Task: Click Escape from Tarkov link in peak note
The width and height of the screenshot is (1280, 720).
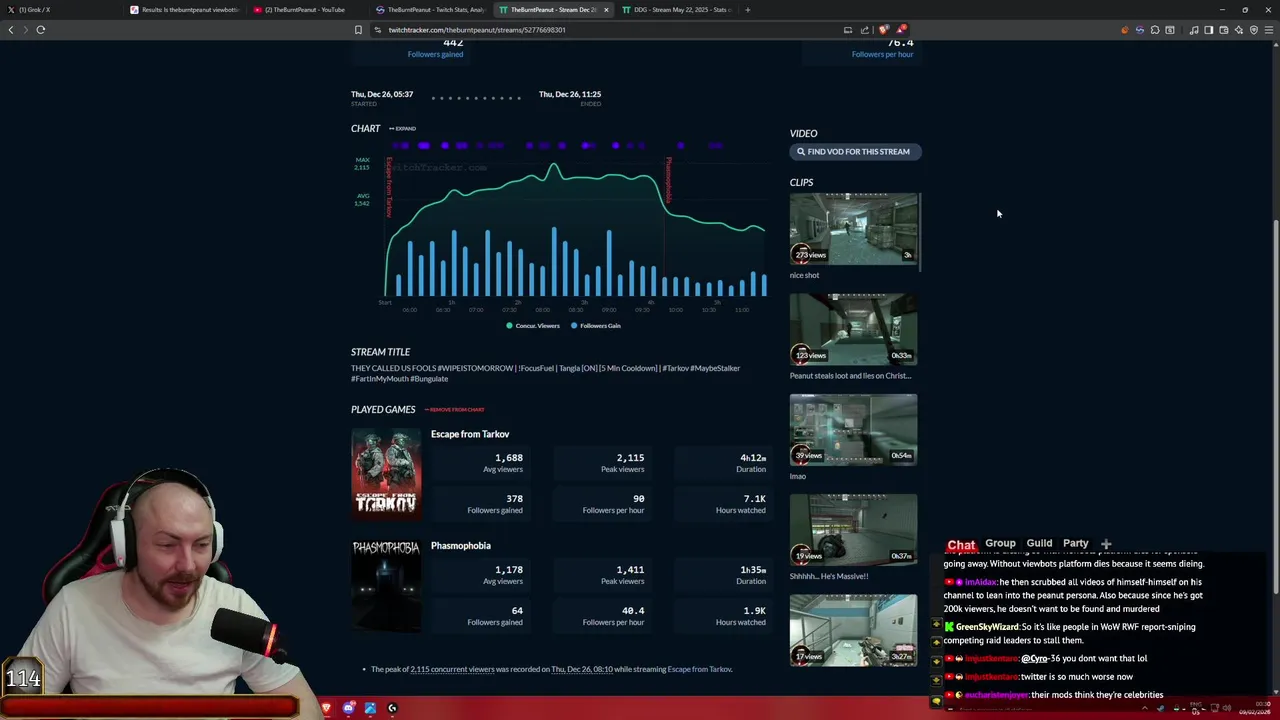Action: 699,669
